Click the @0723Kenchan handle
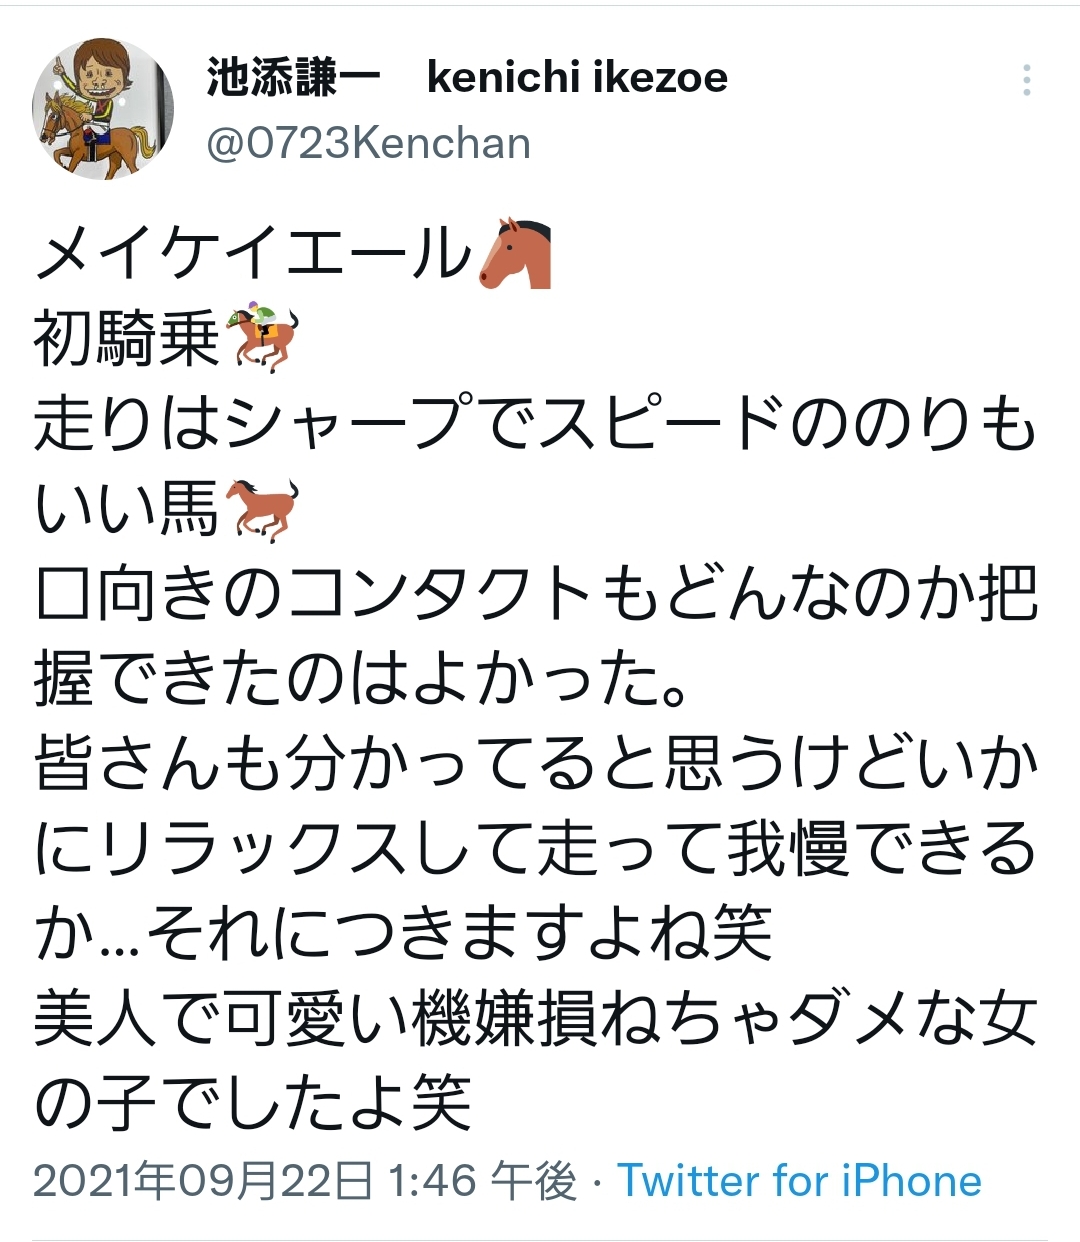The width and height of the screenshot is (1080, 1242). [368, 143]
